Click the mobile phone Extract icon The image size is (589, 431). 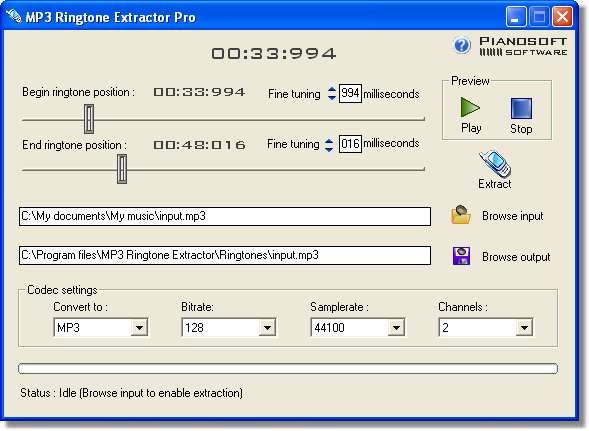click(494, 163)
